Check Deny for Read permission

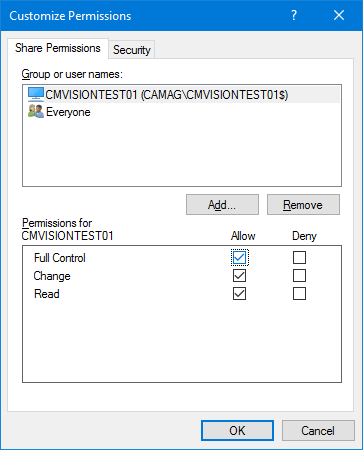[299, 294]
